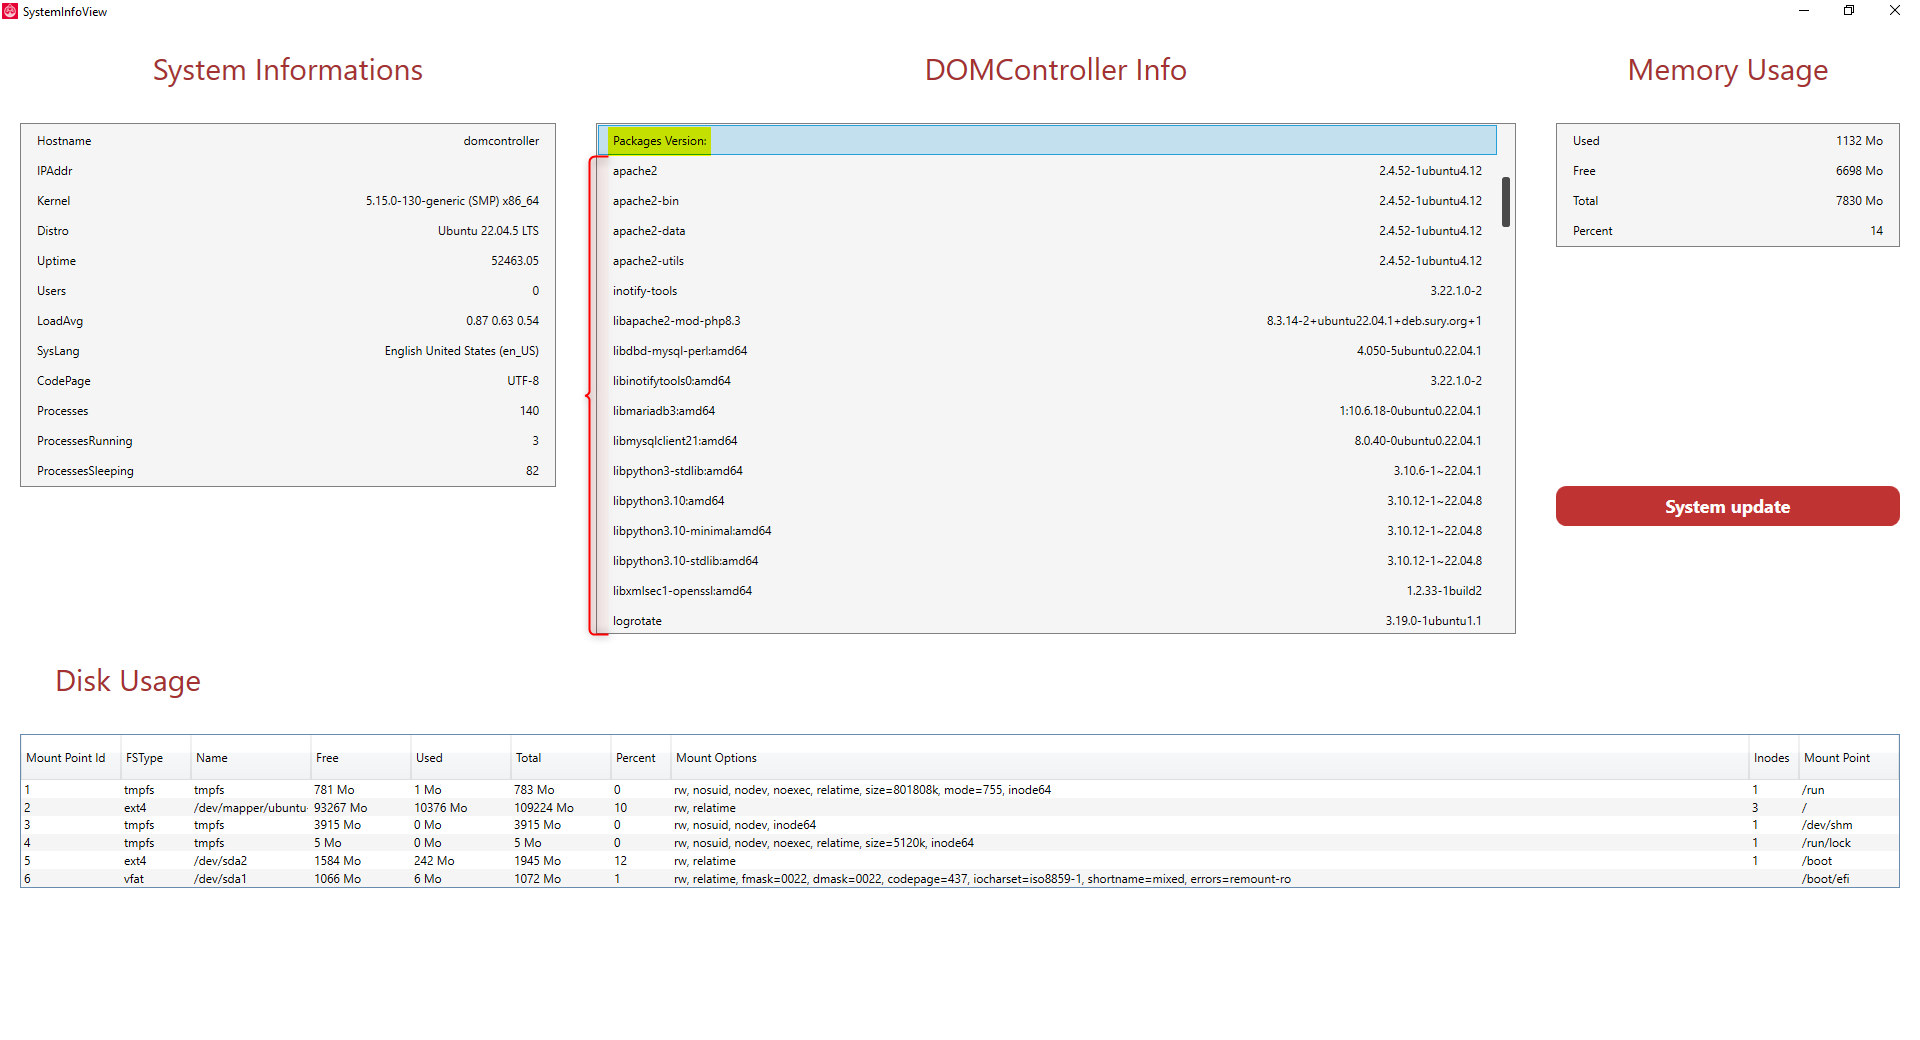Select the /dev/sda1 vfat disk row
Viewport: 1920px width, 1040px height.
click(x=960, y=879)
